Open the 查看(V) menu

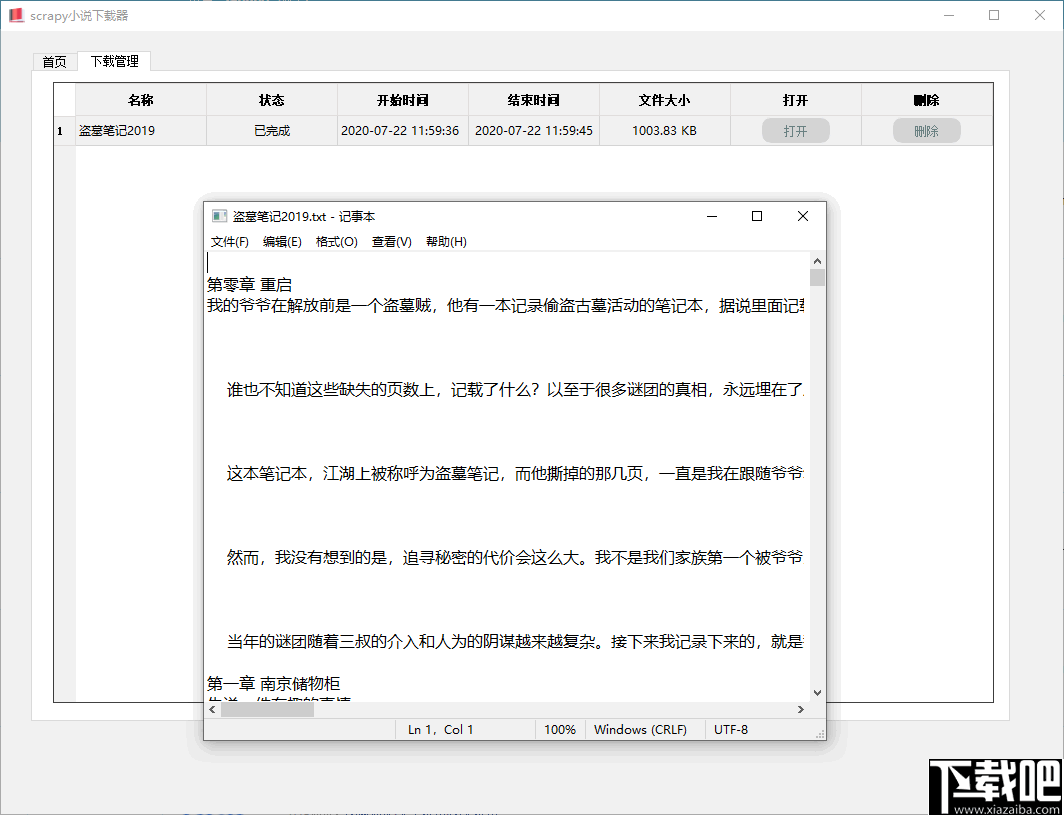pos(391,241)
